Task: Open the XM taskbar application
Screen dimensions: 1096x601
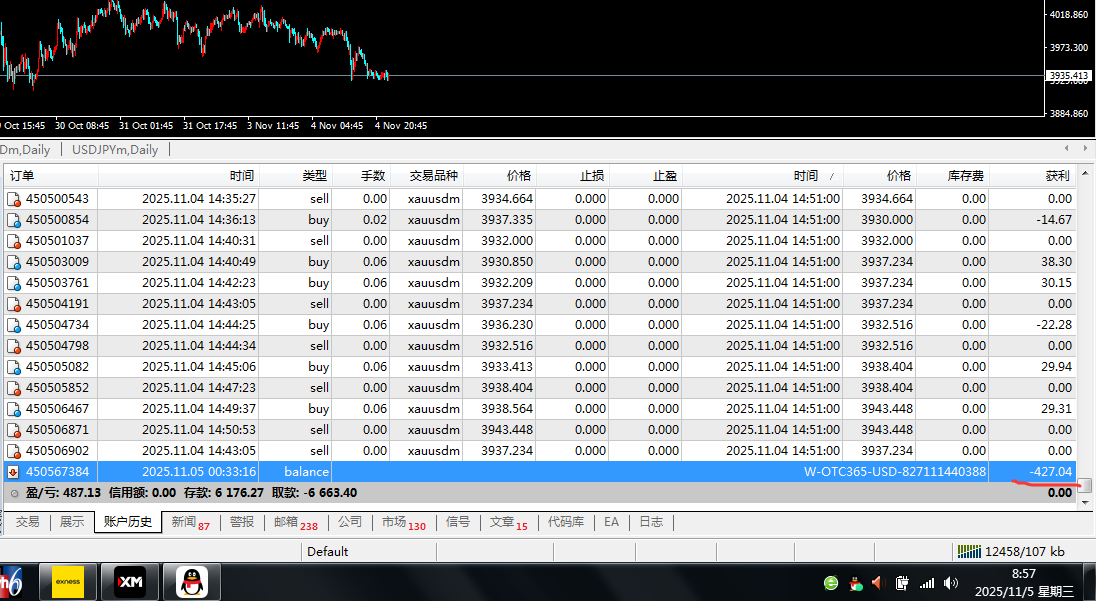Action: point(130,581)
